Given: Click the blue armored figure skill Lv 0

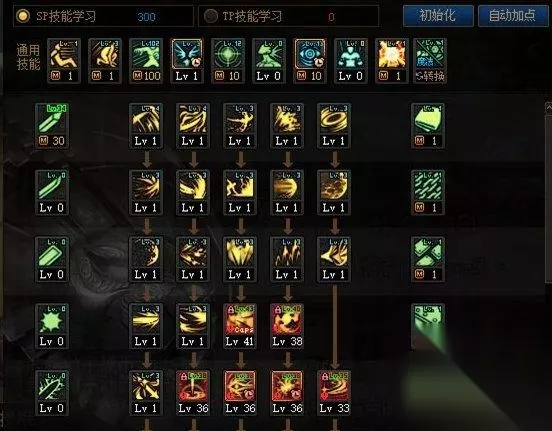Looking at the screenshot, I should tap(351, 61).
